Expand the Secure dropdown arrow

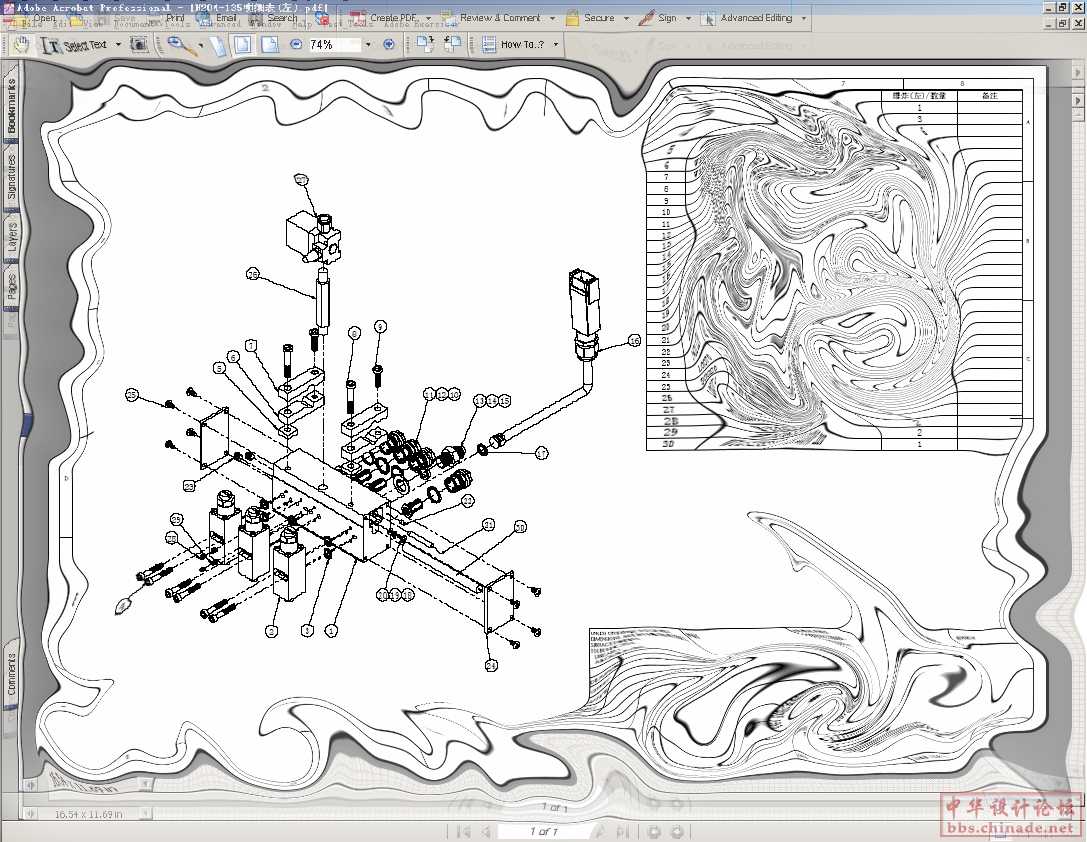[x=626, y=18]
